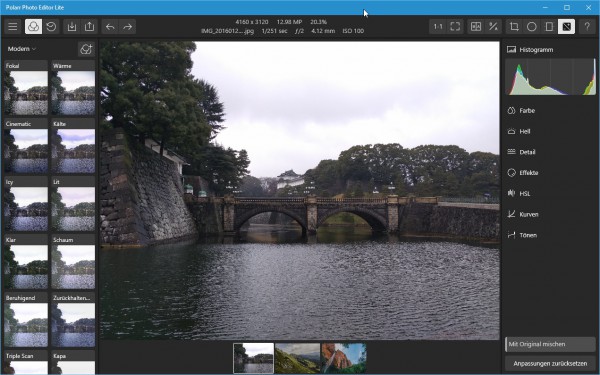Click the 20.3% zoom level text
This screenshot has height=375, width=600.
[318, 22]
